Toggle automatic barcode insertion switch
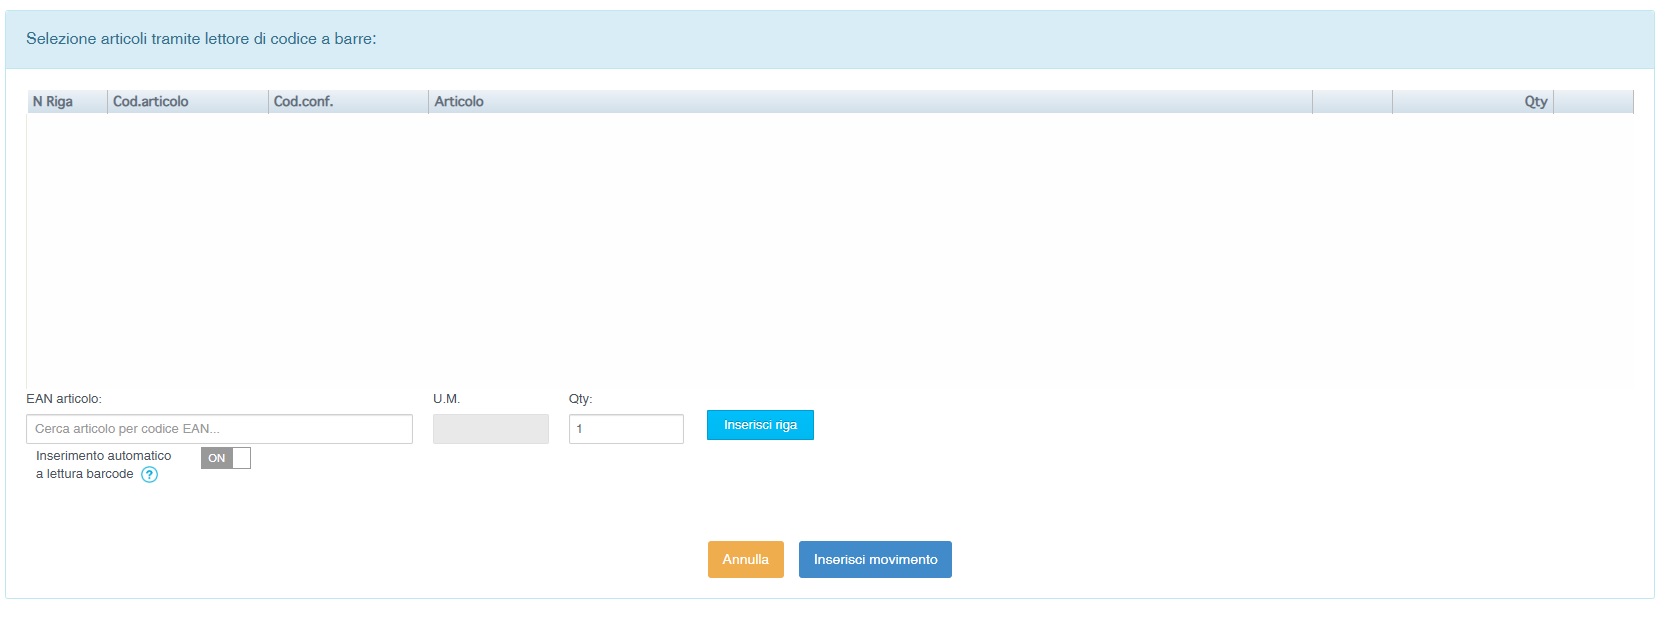This screenshot has height=629, width=1668. [x=225, y=458]
